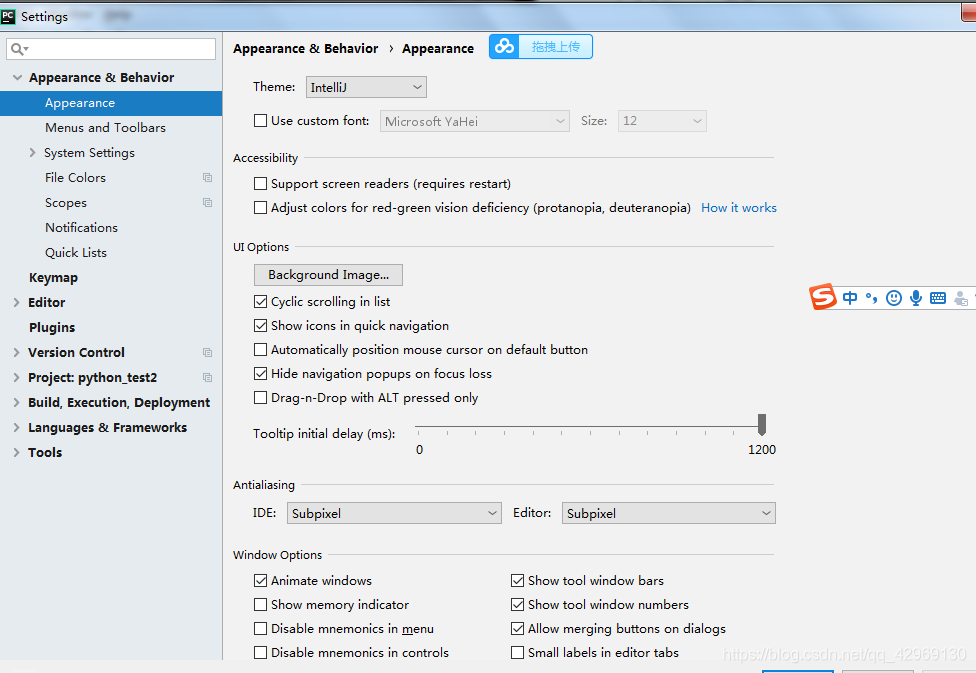Open the Sogou soft keyboard icon

(937, 298)
